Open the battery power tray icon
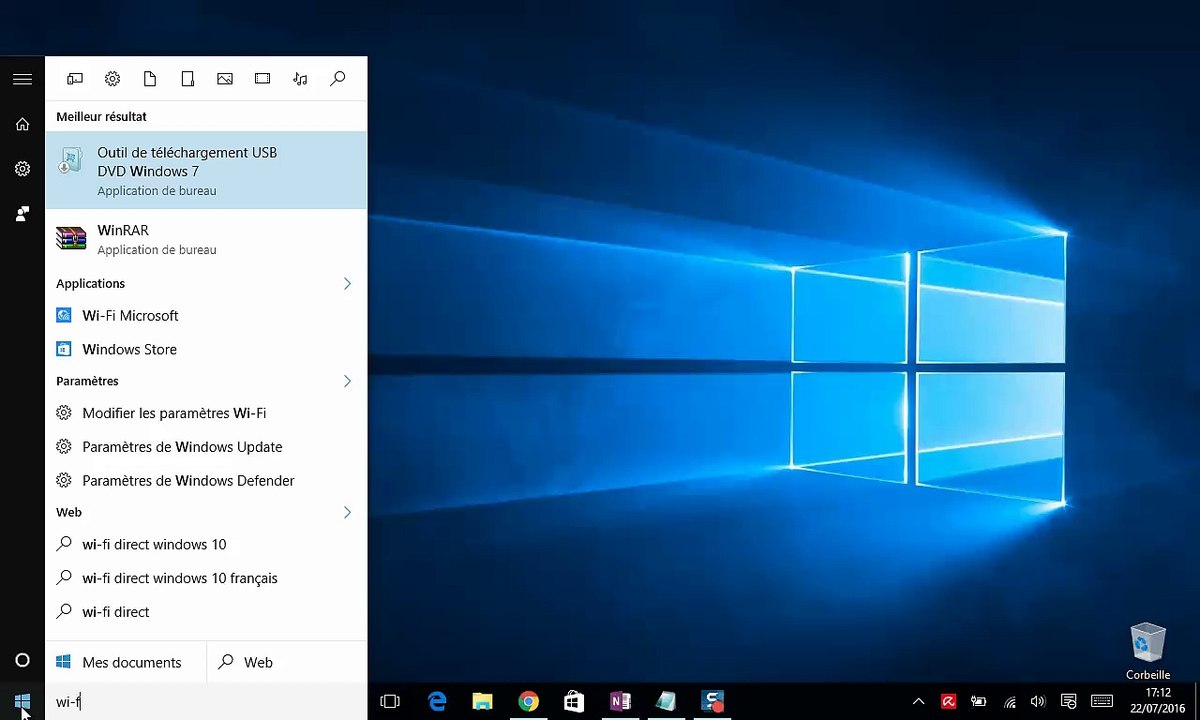Screen dimensions: 1200x720 pos(979,701)
